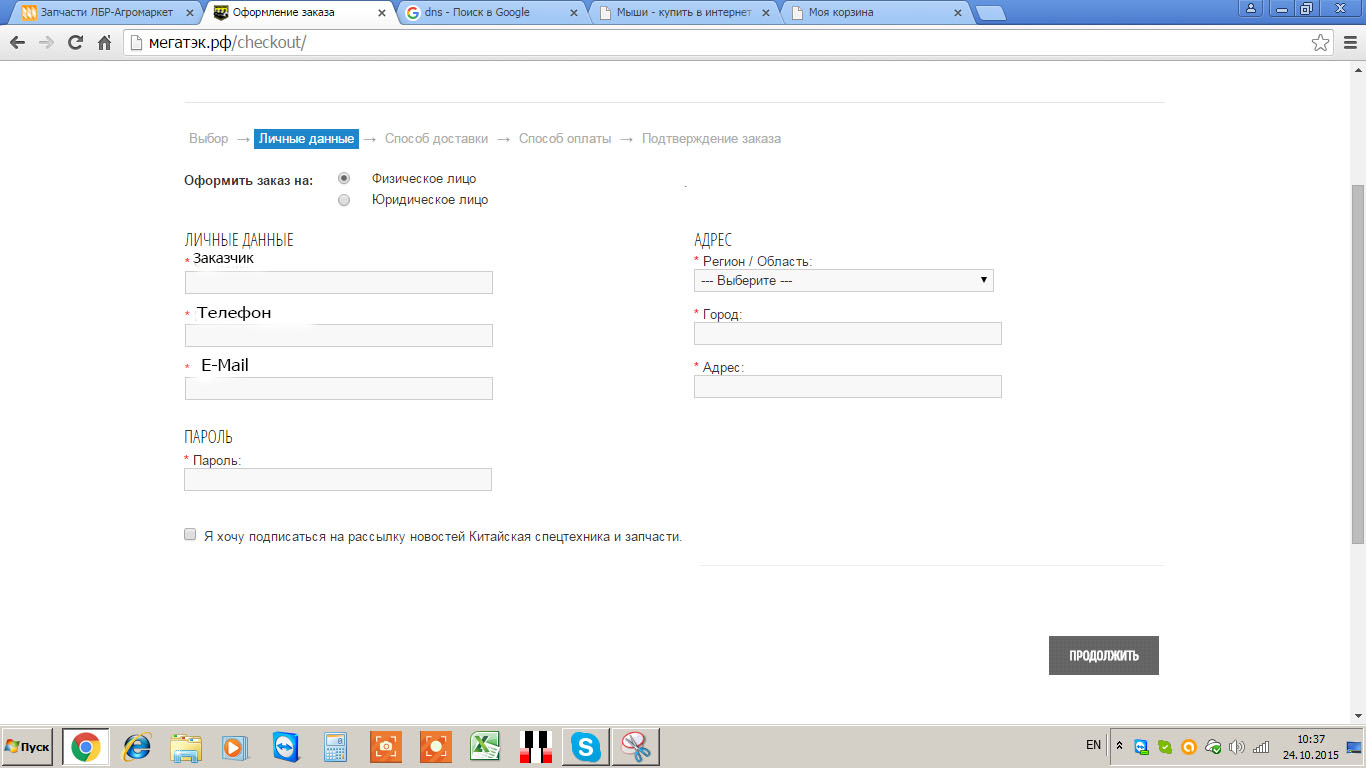
Task: Open TeamViewer from the taskbar
Action: [286, 747]
